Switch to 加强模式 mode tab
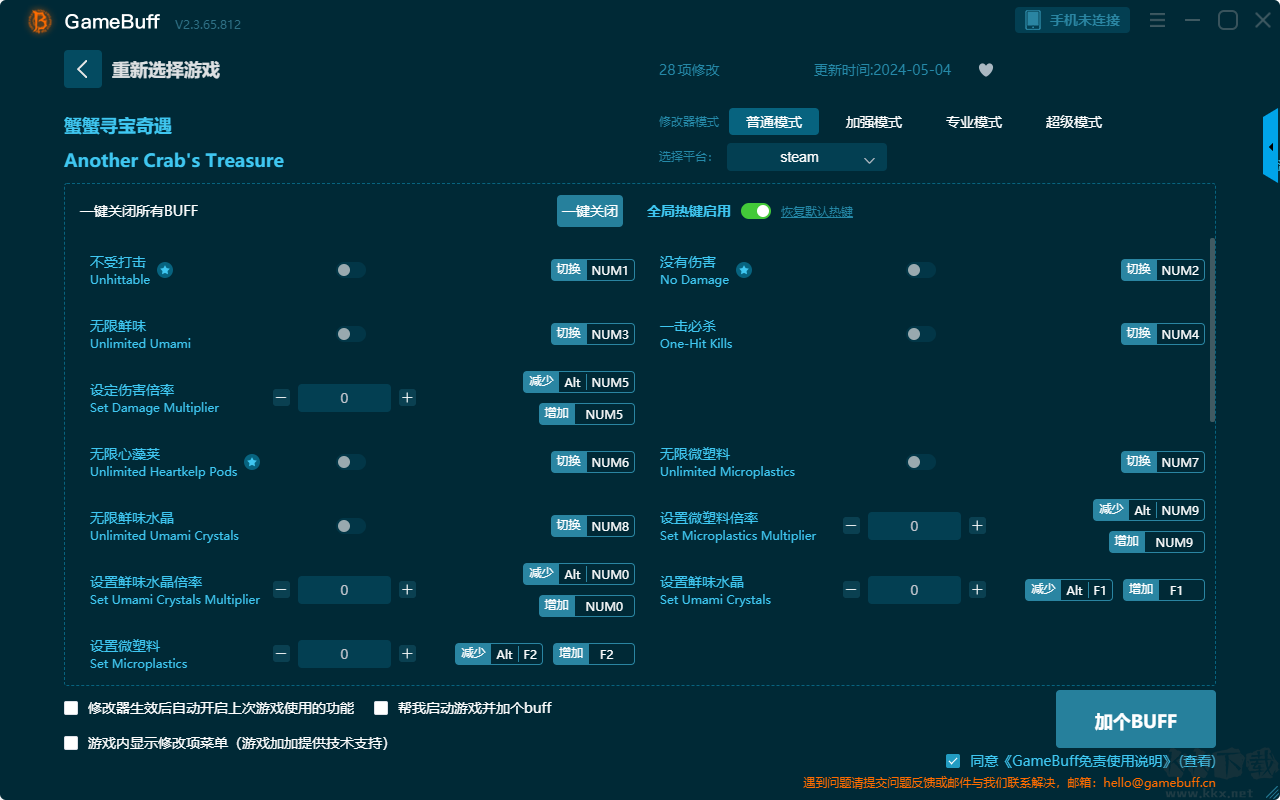 (x=874, y=122)
